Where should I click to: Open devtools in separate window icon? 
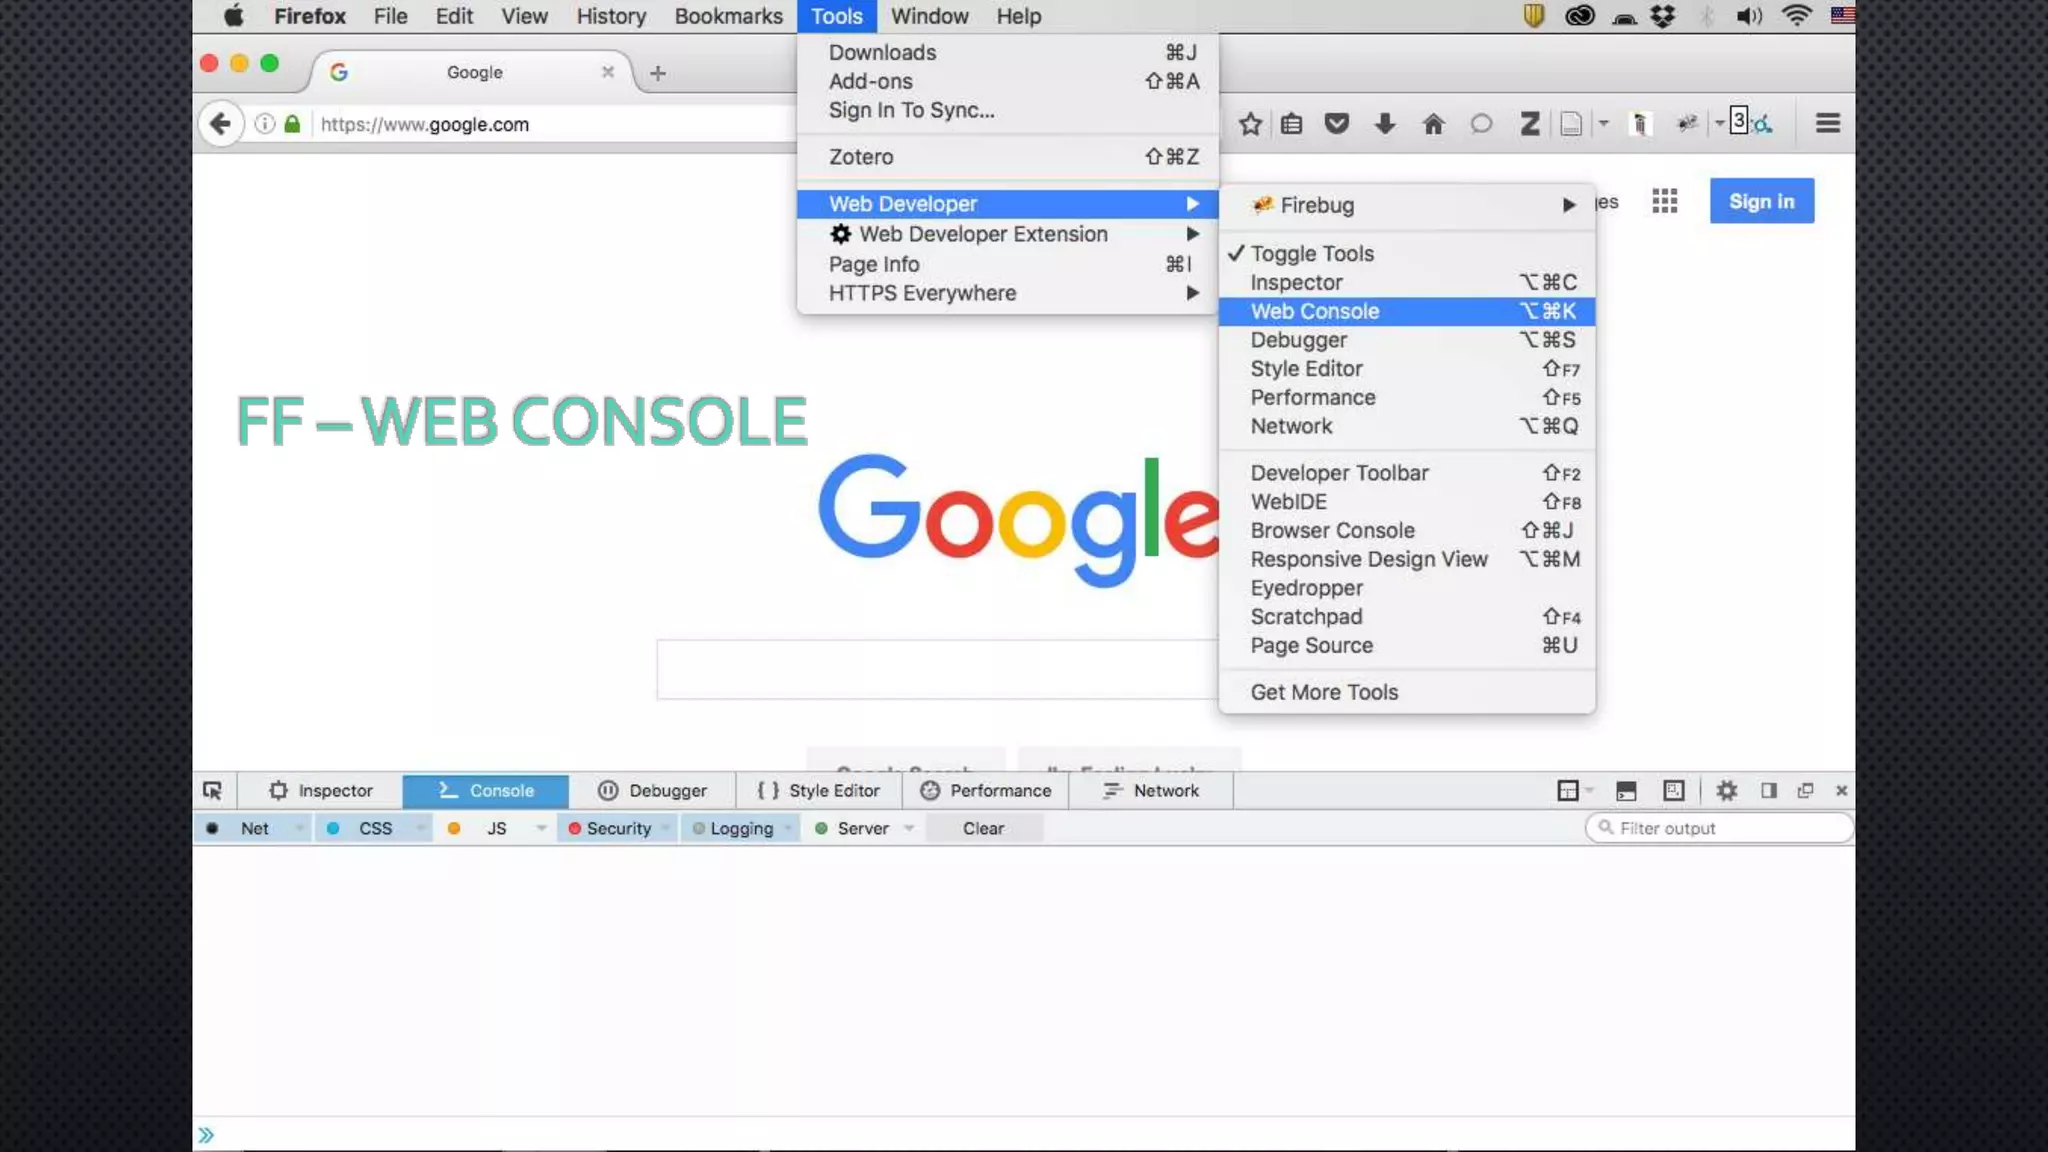pyautogui.click(x=1805, y=790)
